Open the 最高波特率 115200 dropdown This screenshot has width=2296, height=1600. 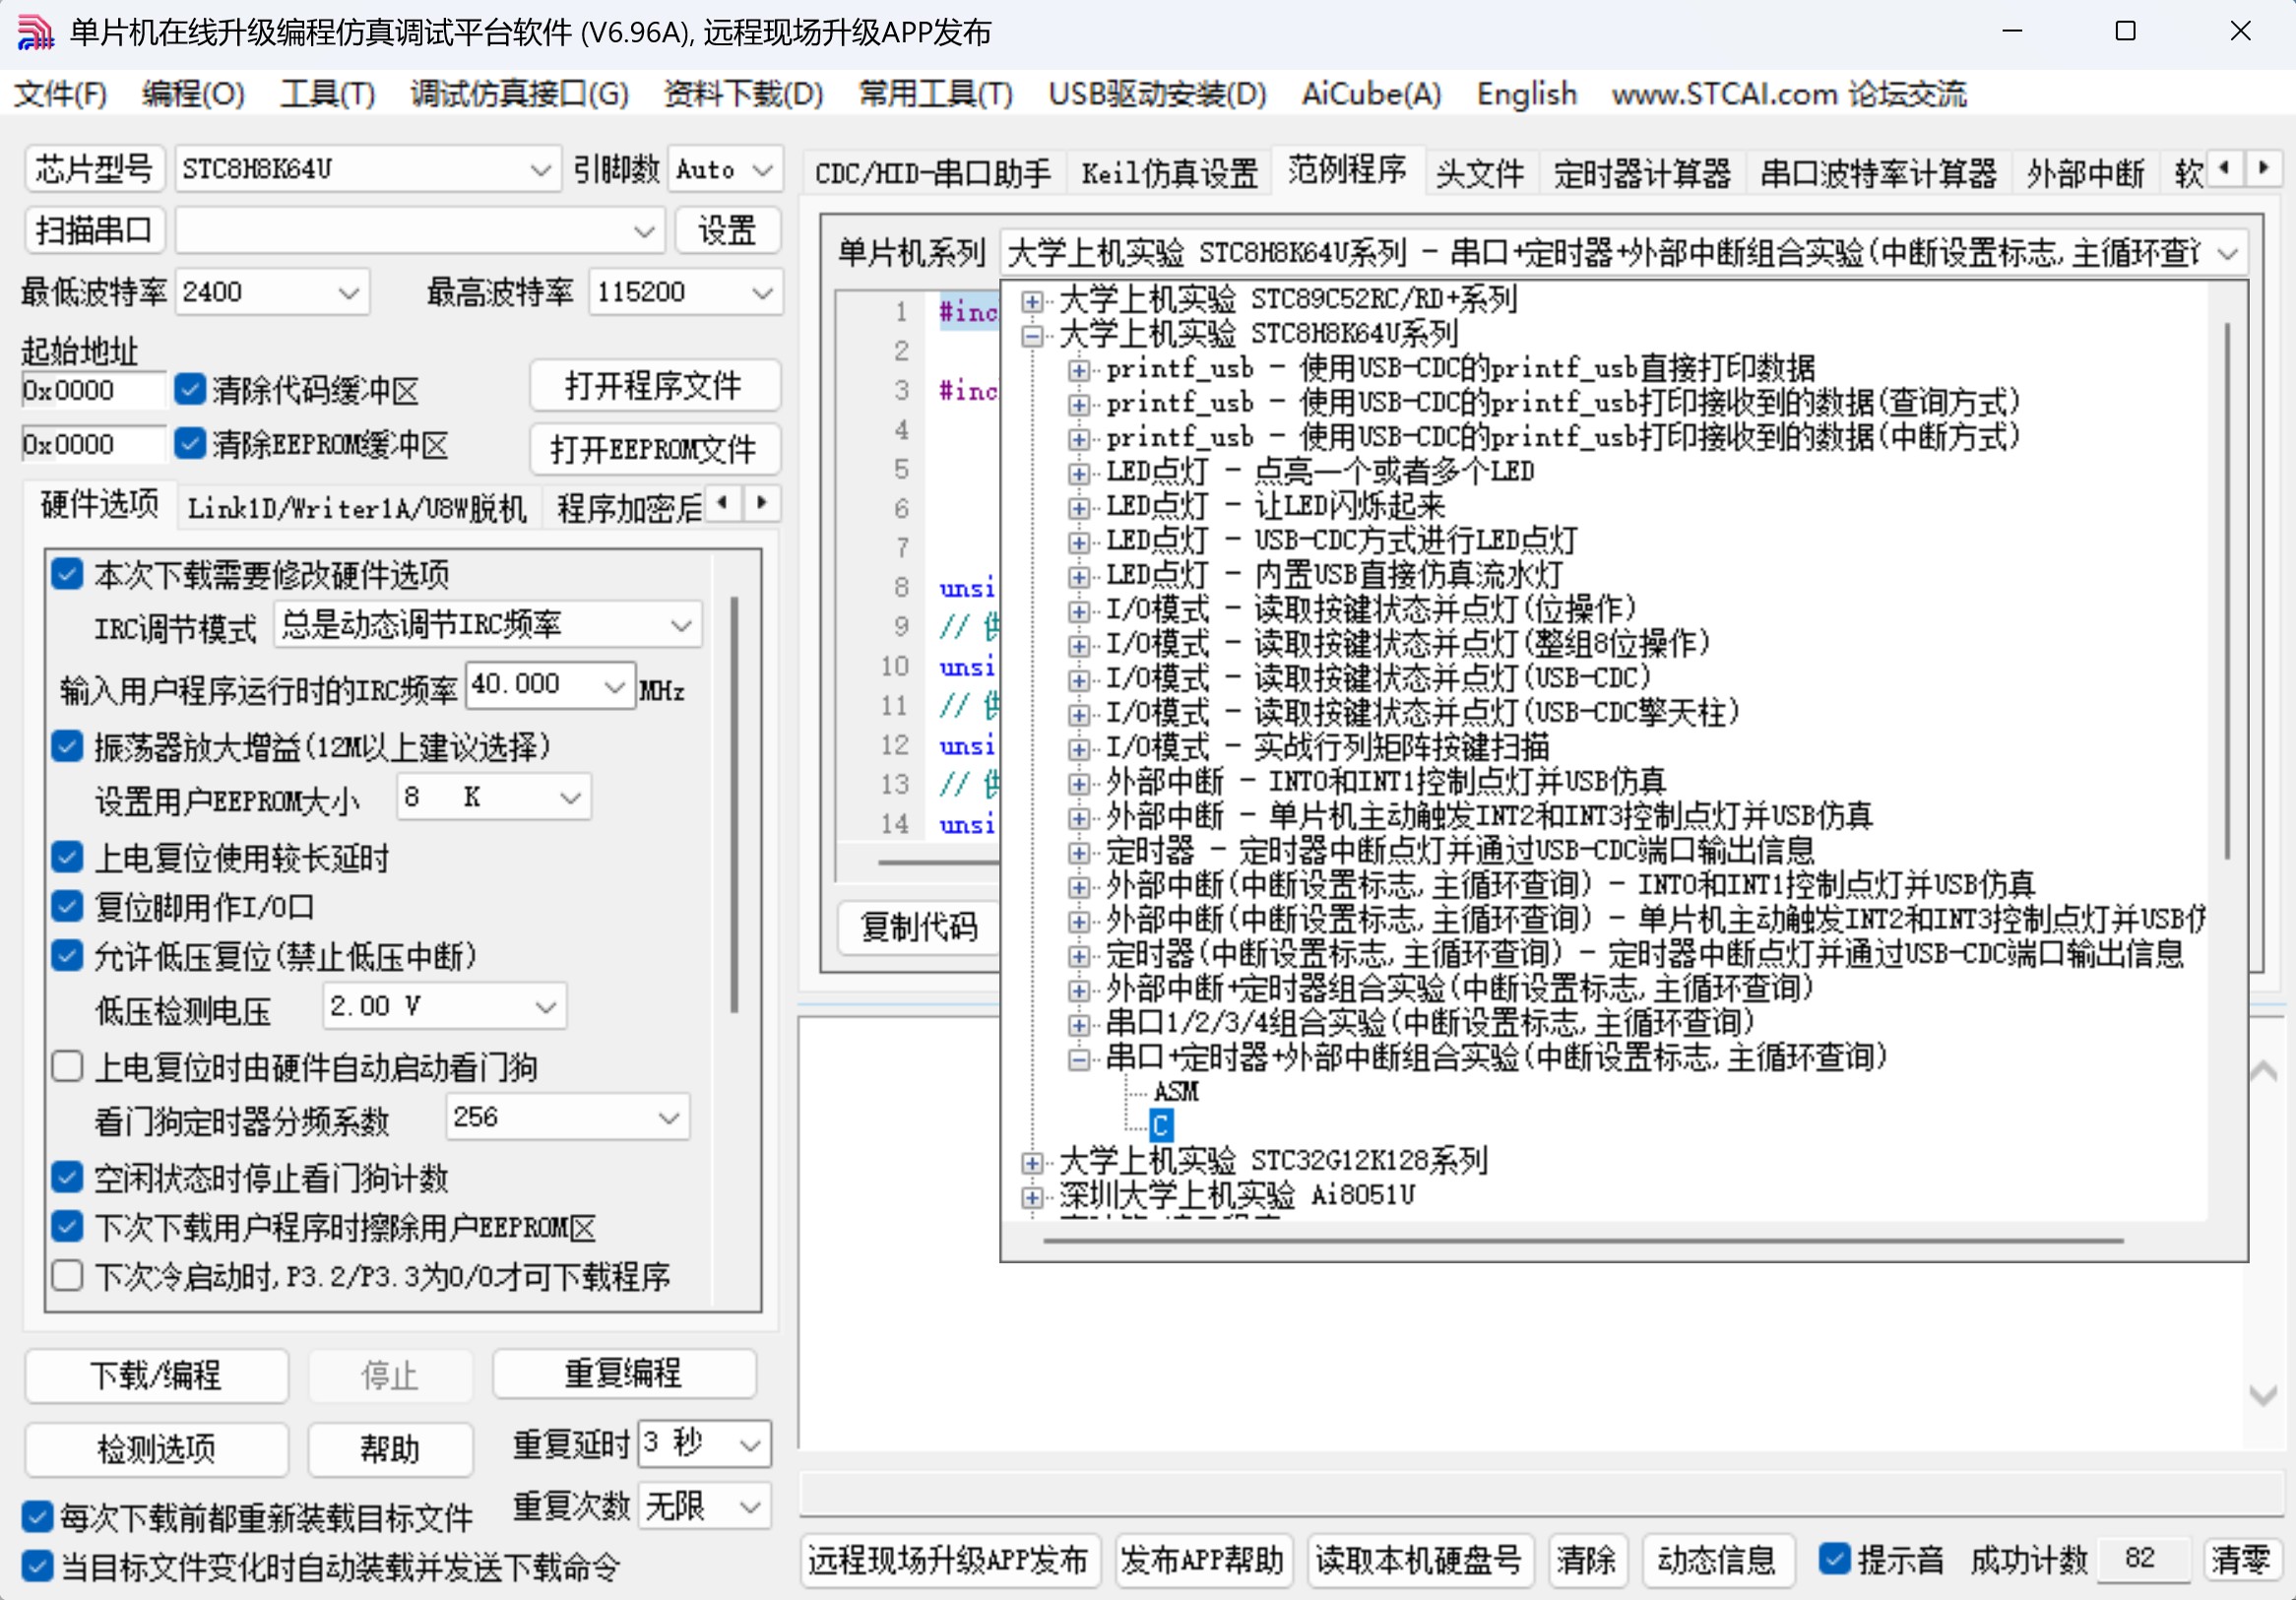(762, 293)
